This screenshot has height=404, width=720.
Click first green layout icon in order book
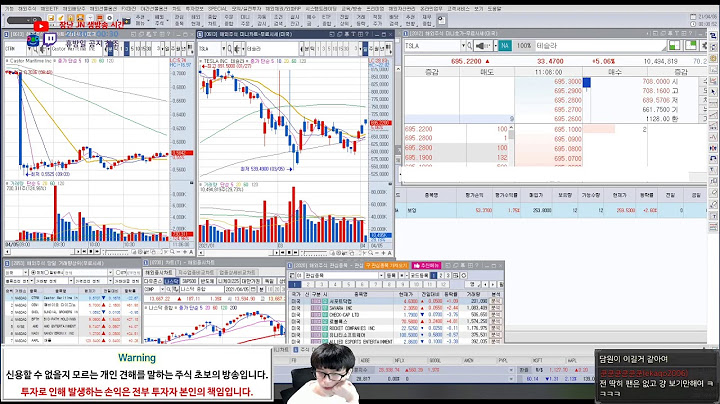click(x=675, y=45)
